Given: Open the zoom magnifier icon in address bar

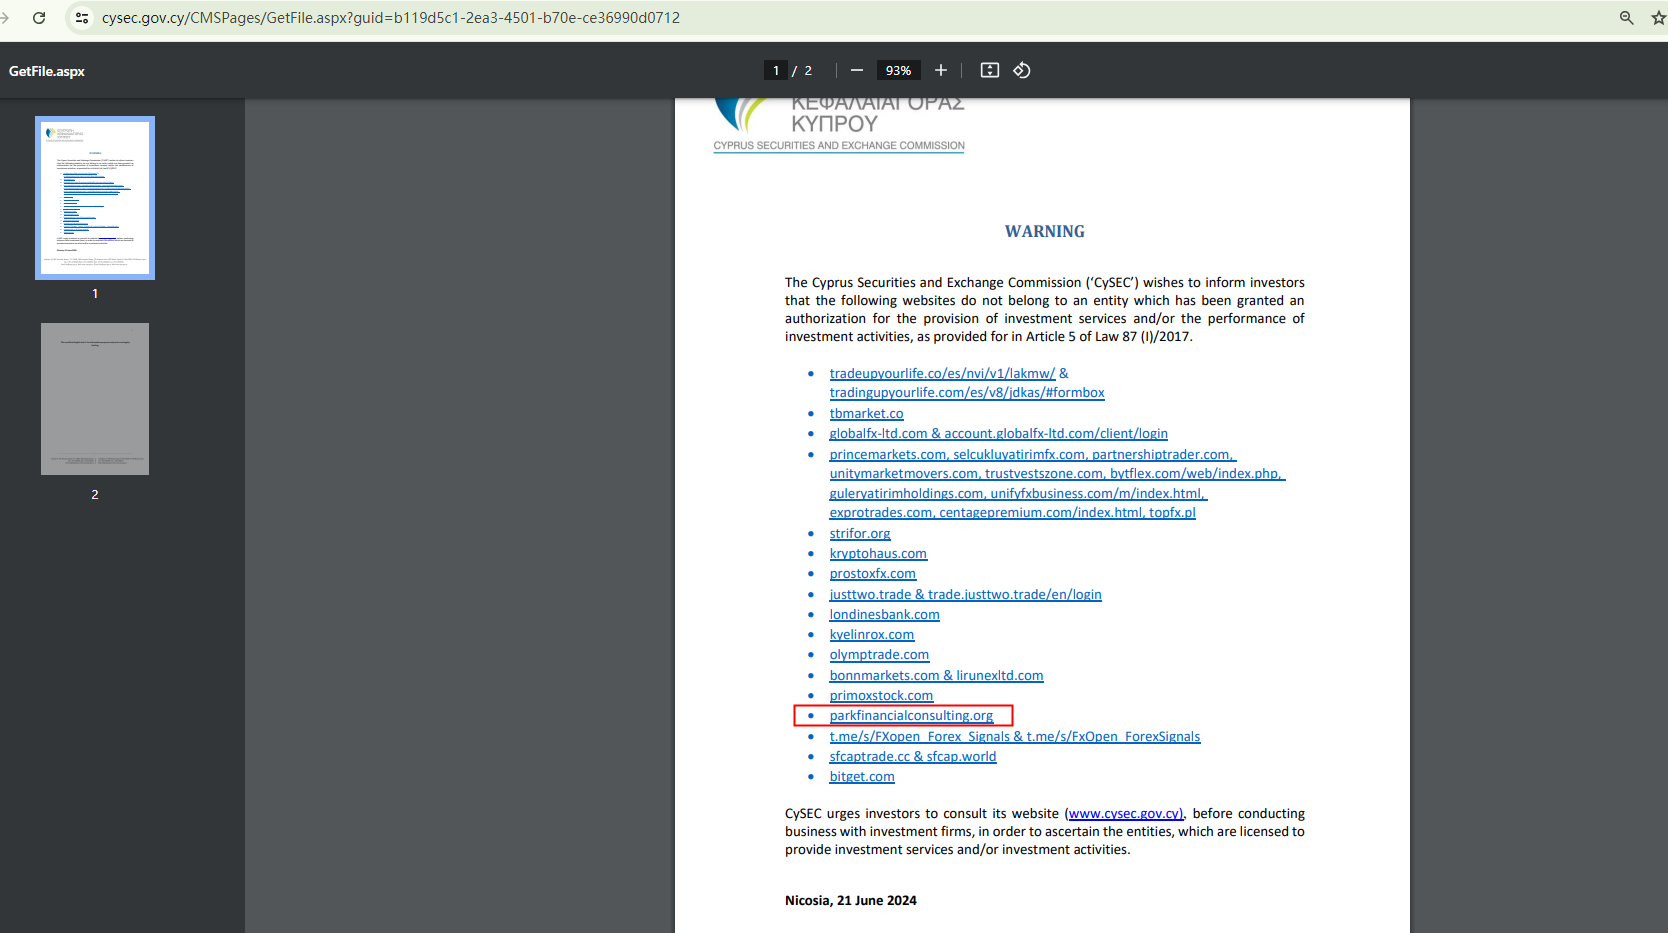Looking at the screenshot, I should [1627, 18].
